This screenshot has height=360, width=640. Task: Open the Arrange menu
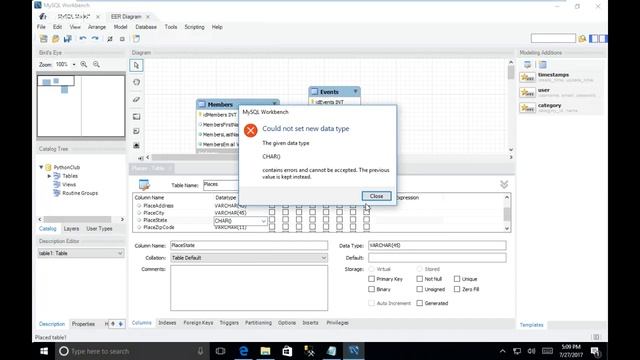tap(97, 27)
